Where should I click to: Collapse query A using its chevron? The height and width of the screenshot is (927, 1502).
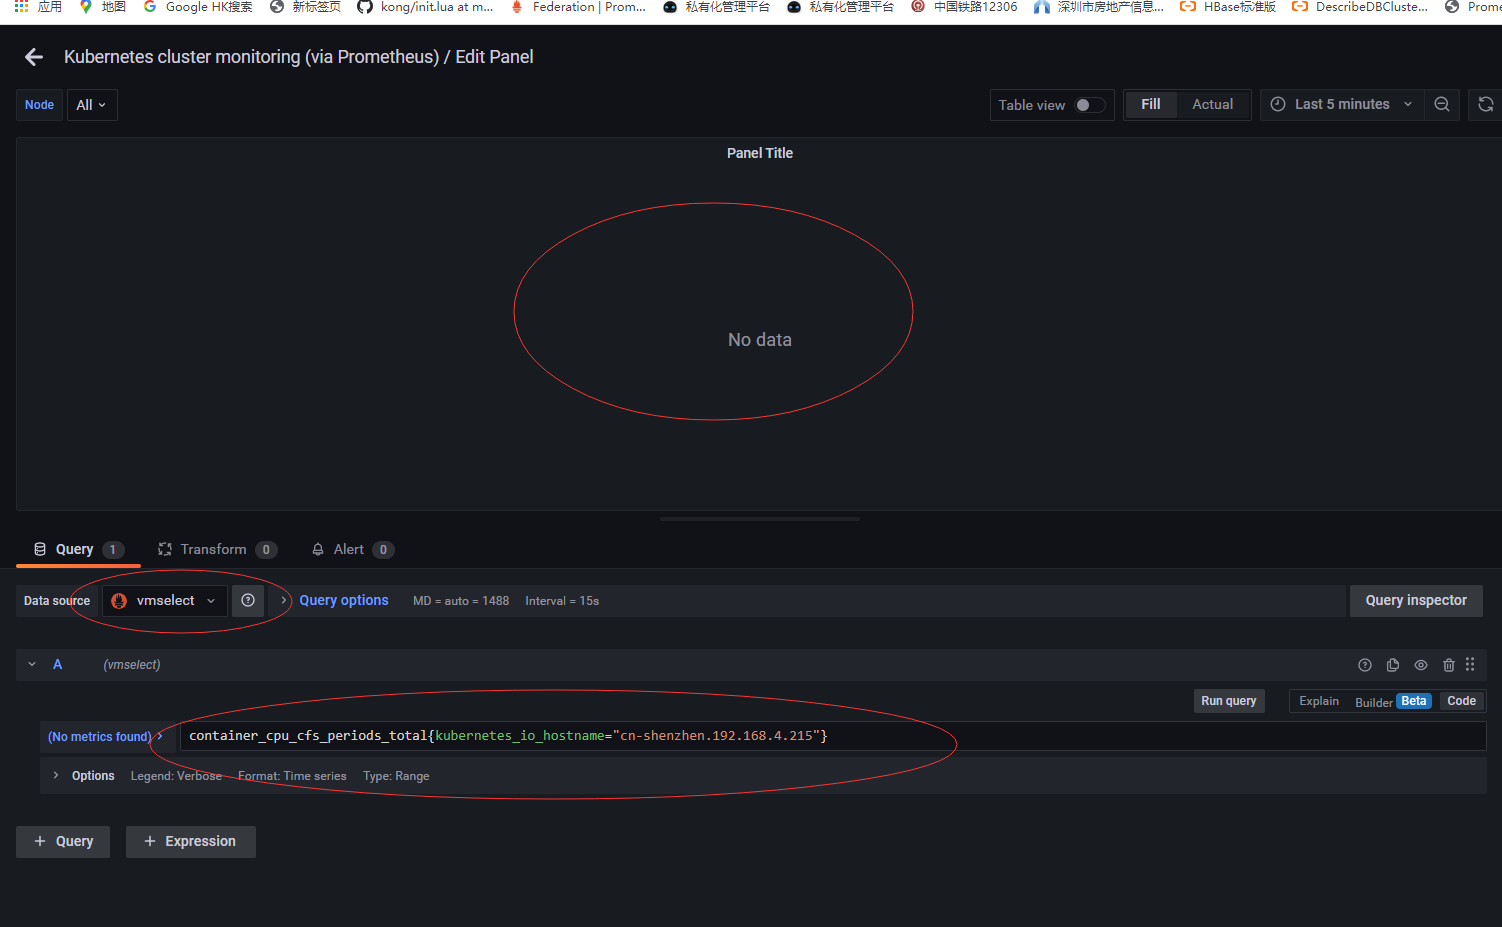click(x=31, y=664)
